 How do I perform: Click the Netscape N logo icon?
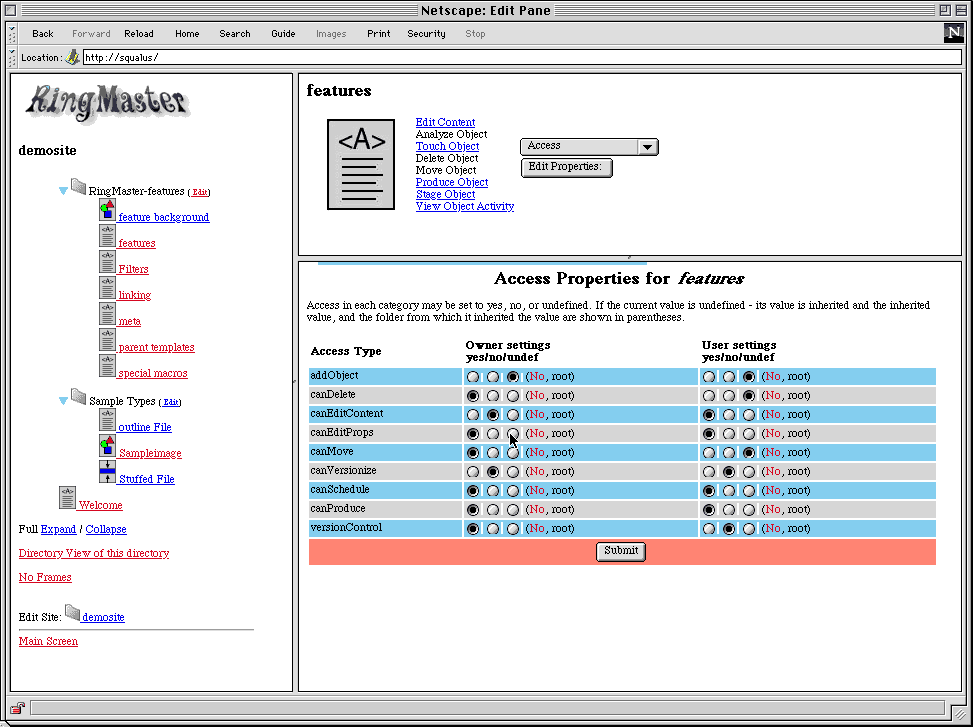click(x=953, y=33)
